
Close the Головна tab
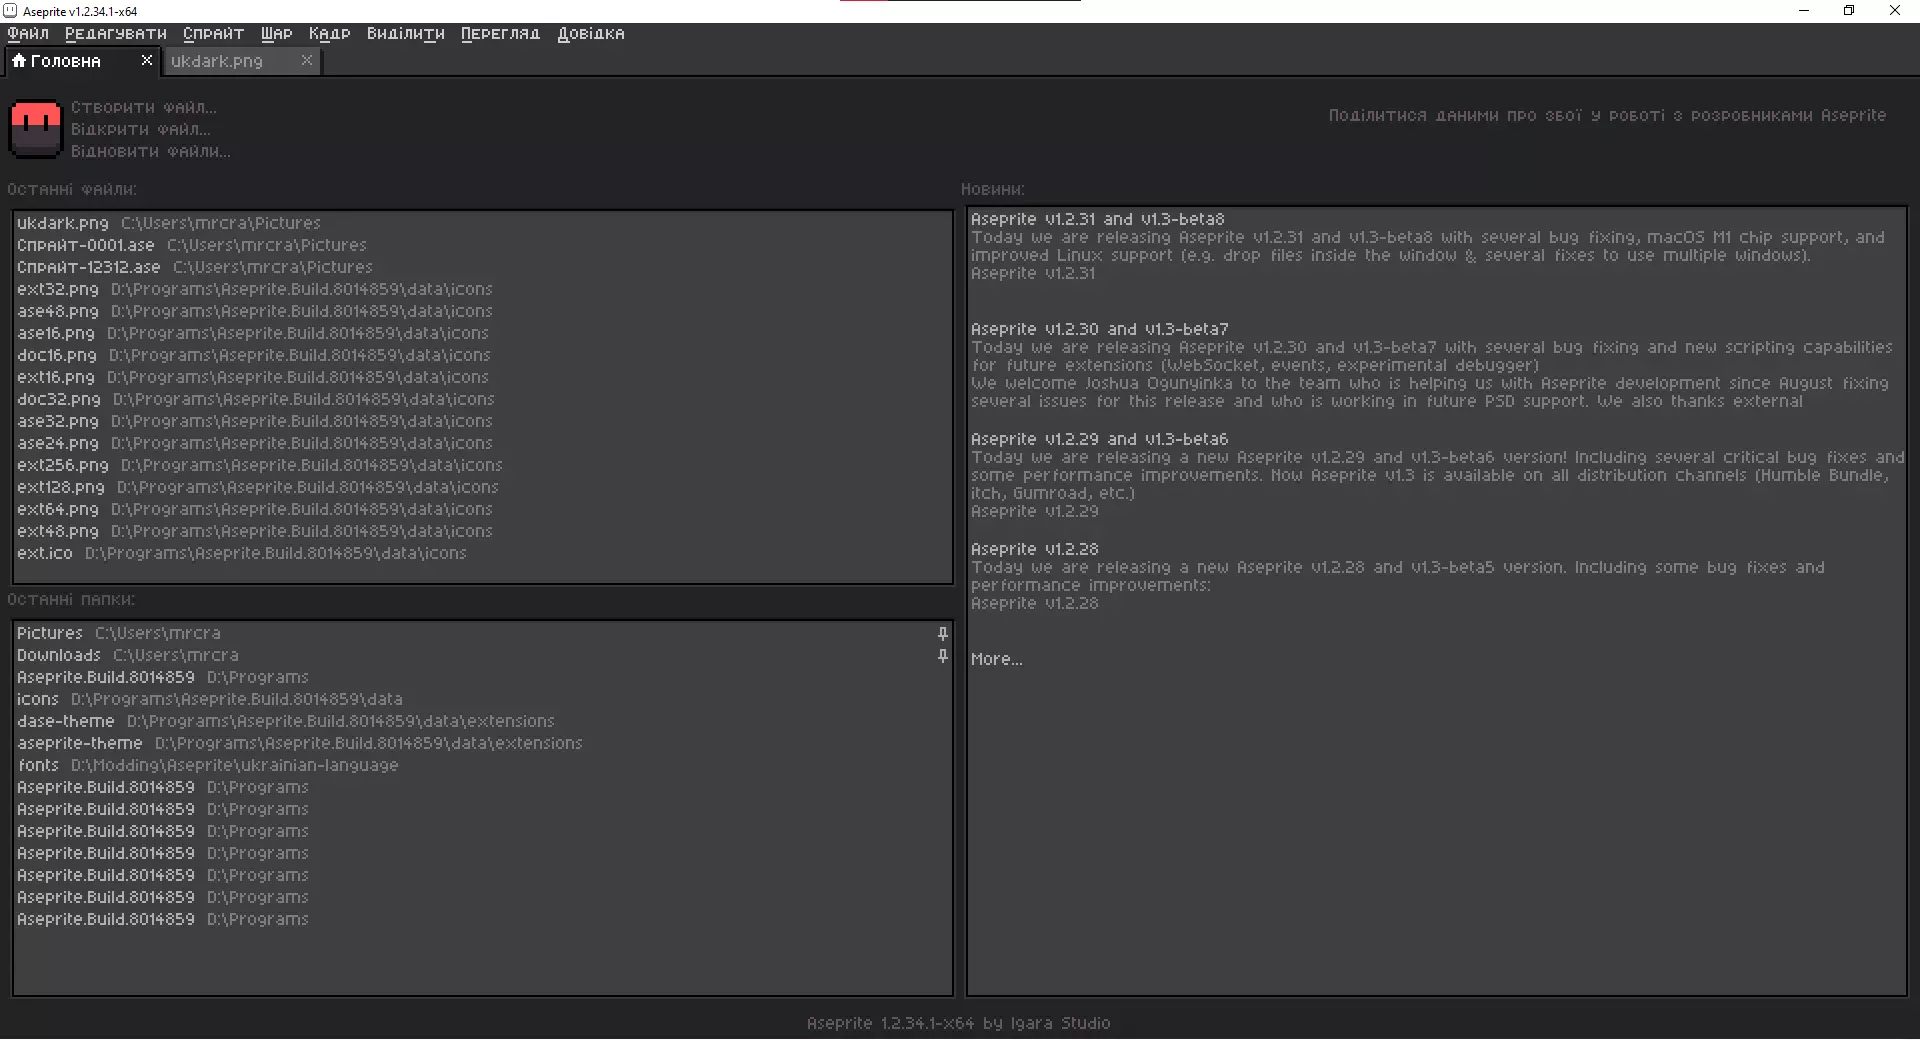(147, 60)
